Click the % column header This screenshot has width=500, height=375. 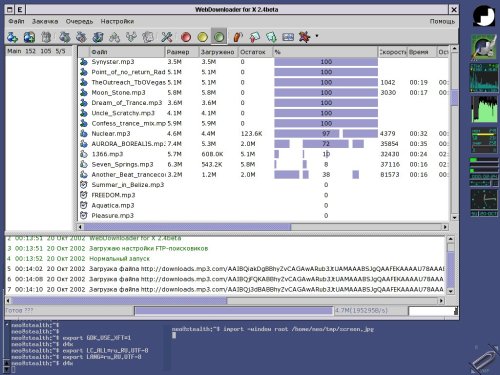[326, 52]
